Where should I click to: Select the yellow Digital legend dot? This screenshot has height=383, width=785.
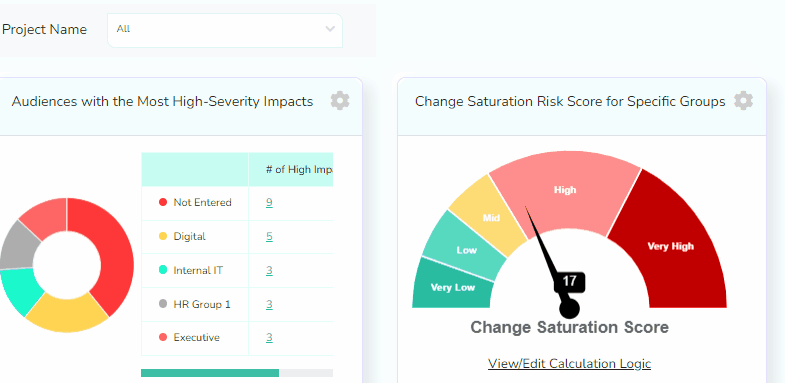pos(163,236)
